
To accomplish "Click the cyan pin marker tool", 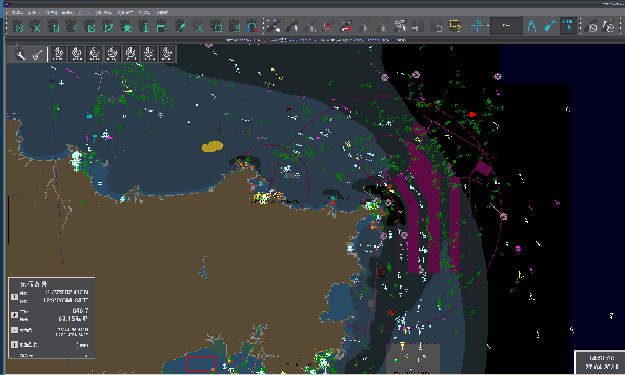I will tap(550, 26).
